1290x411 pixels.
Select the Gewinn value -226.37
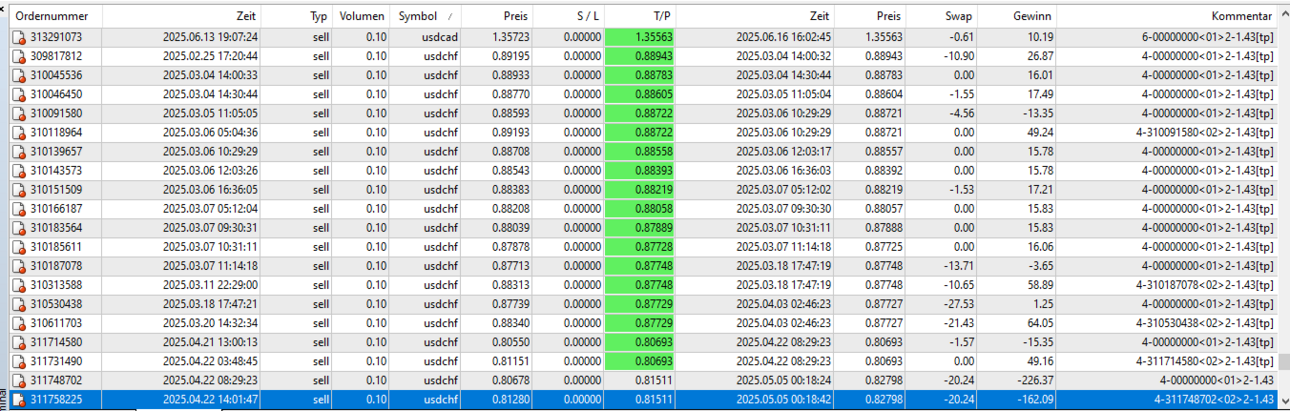click(1034, 381)
